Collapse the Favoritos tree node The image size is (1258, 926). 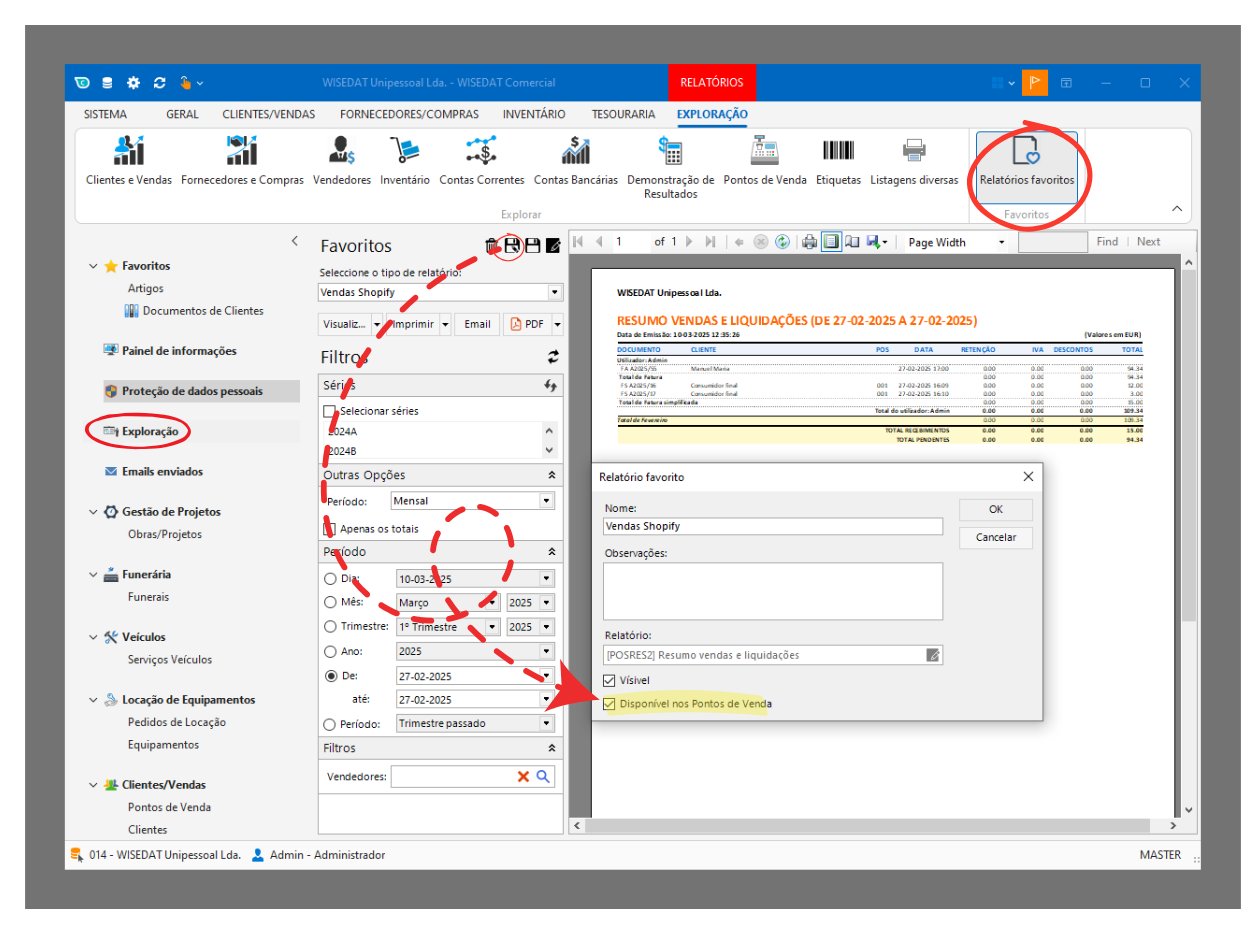(94, 266)
